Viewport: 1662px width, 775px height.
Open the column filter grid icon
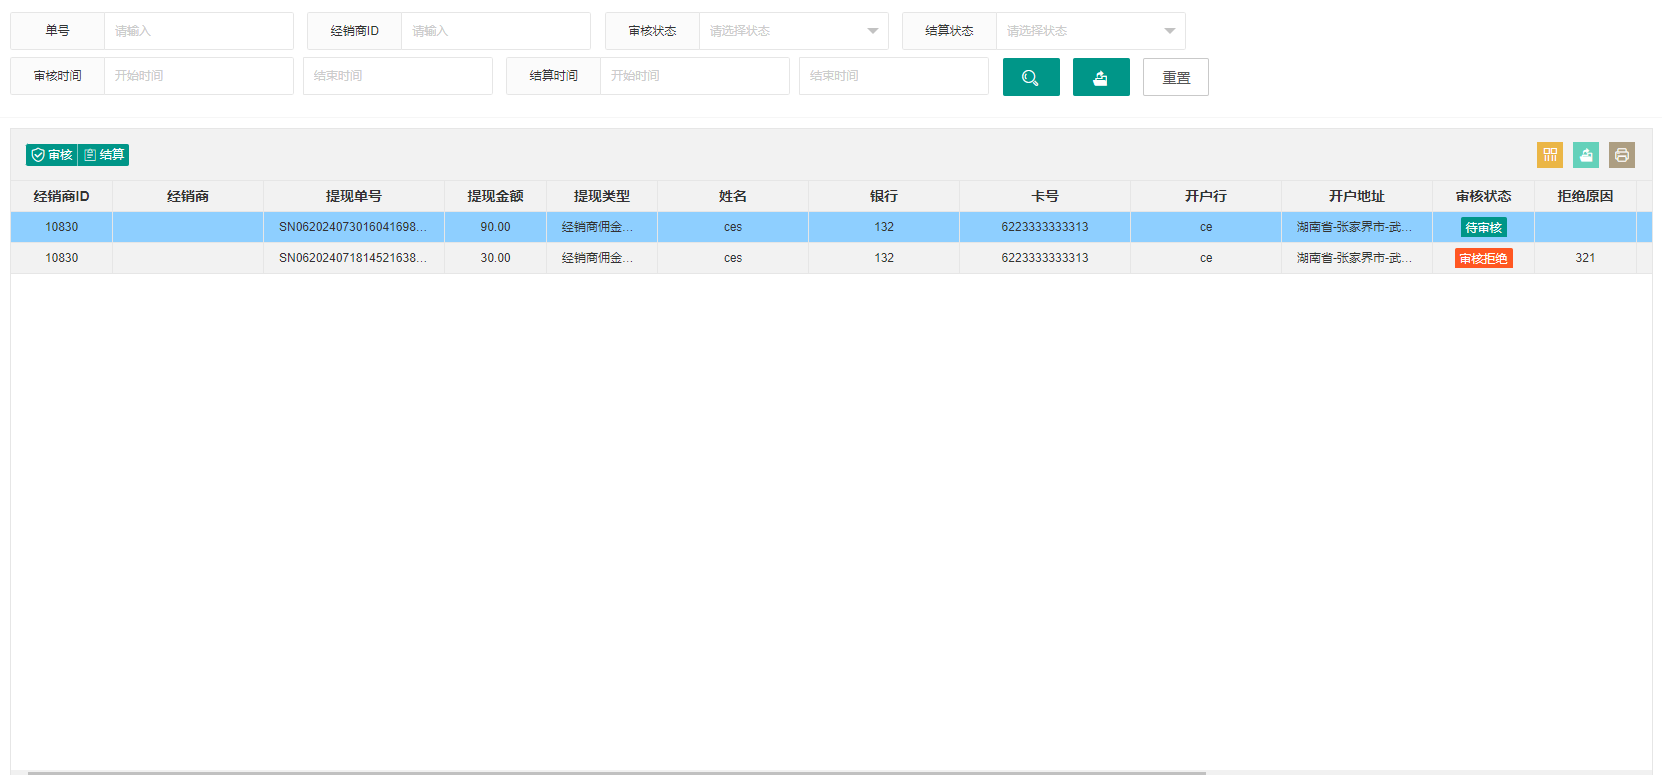pyautogui.click(x=1550, y=155)
